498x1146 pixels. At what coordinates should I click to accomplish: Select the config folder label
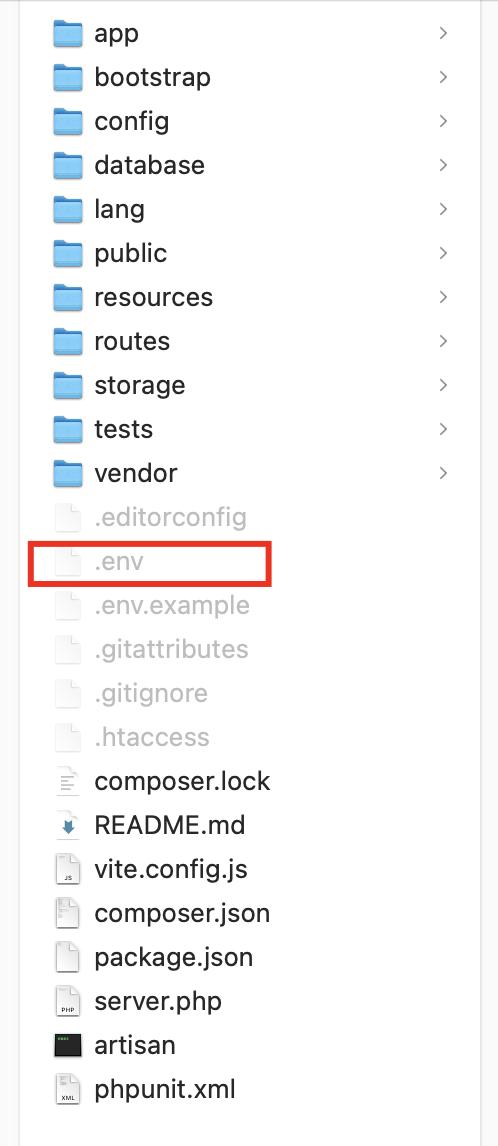[x=132, y=121]
